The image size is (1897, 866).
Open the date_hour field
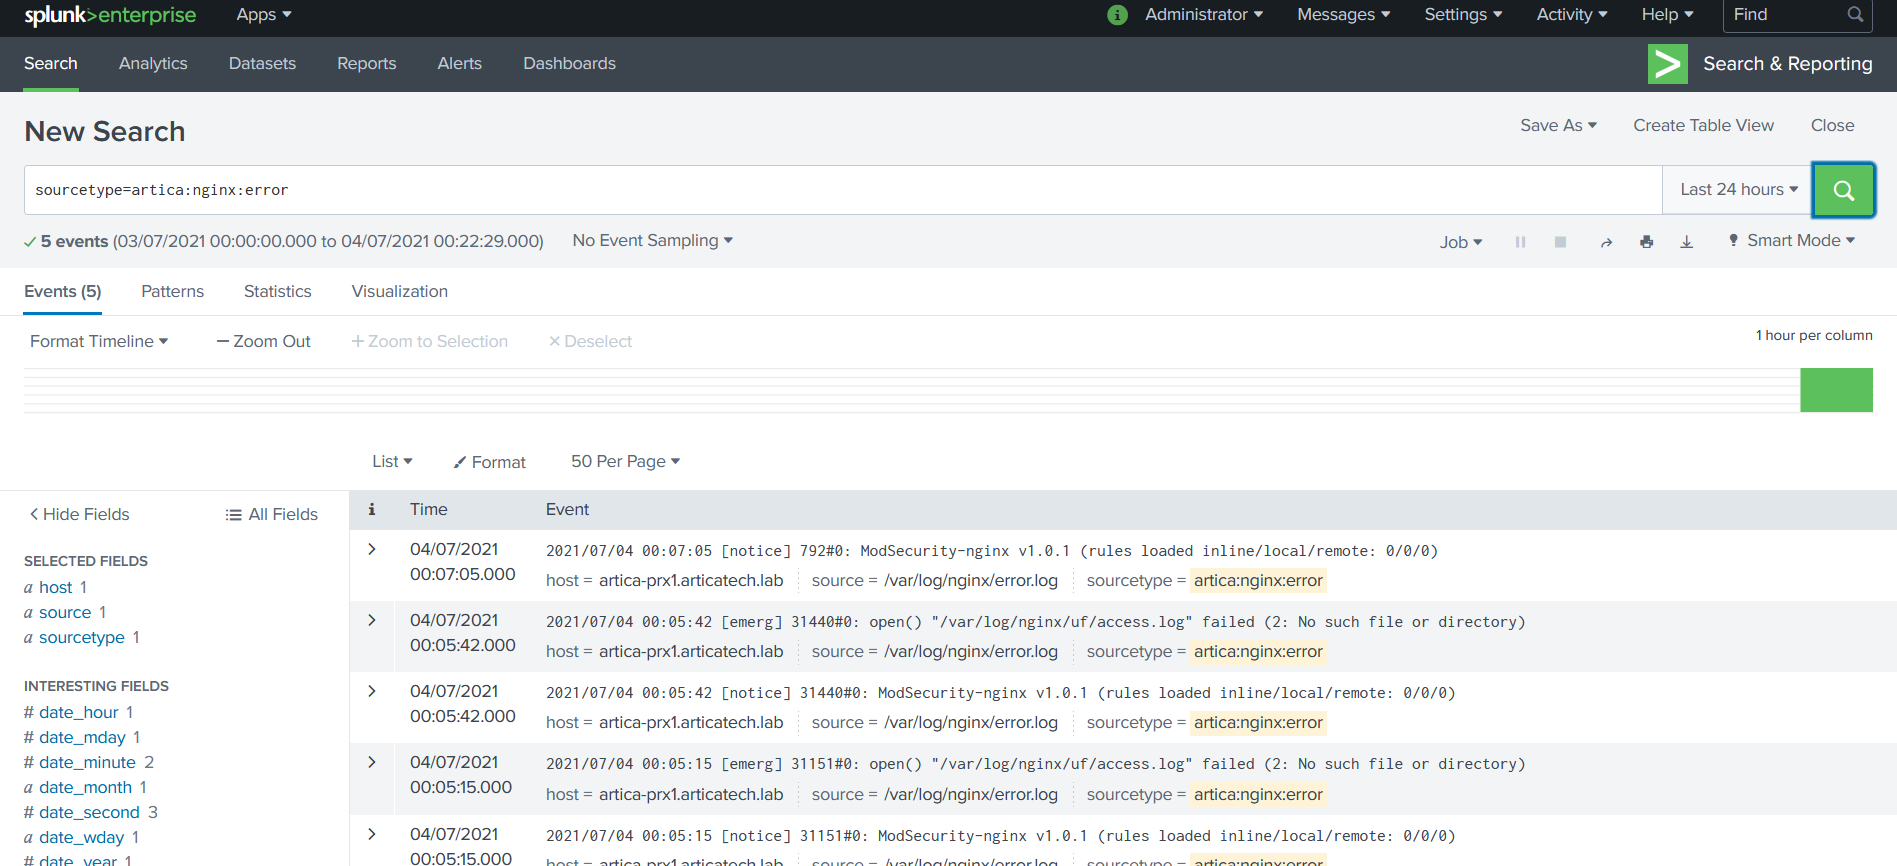(79, 712)
